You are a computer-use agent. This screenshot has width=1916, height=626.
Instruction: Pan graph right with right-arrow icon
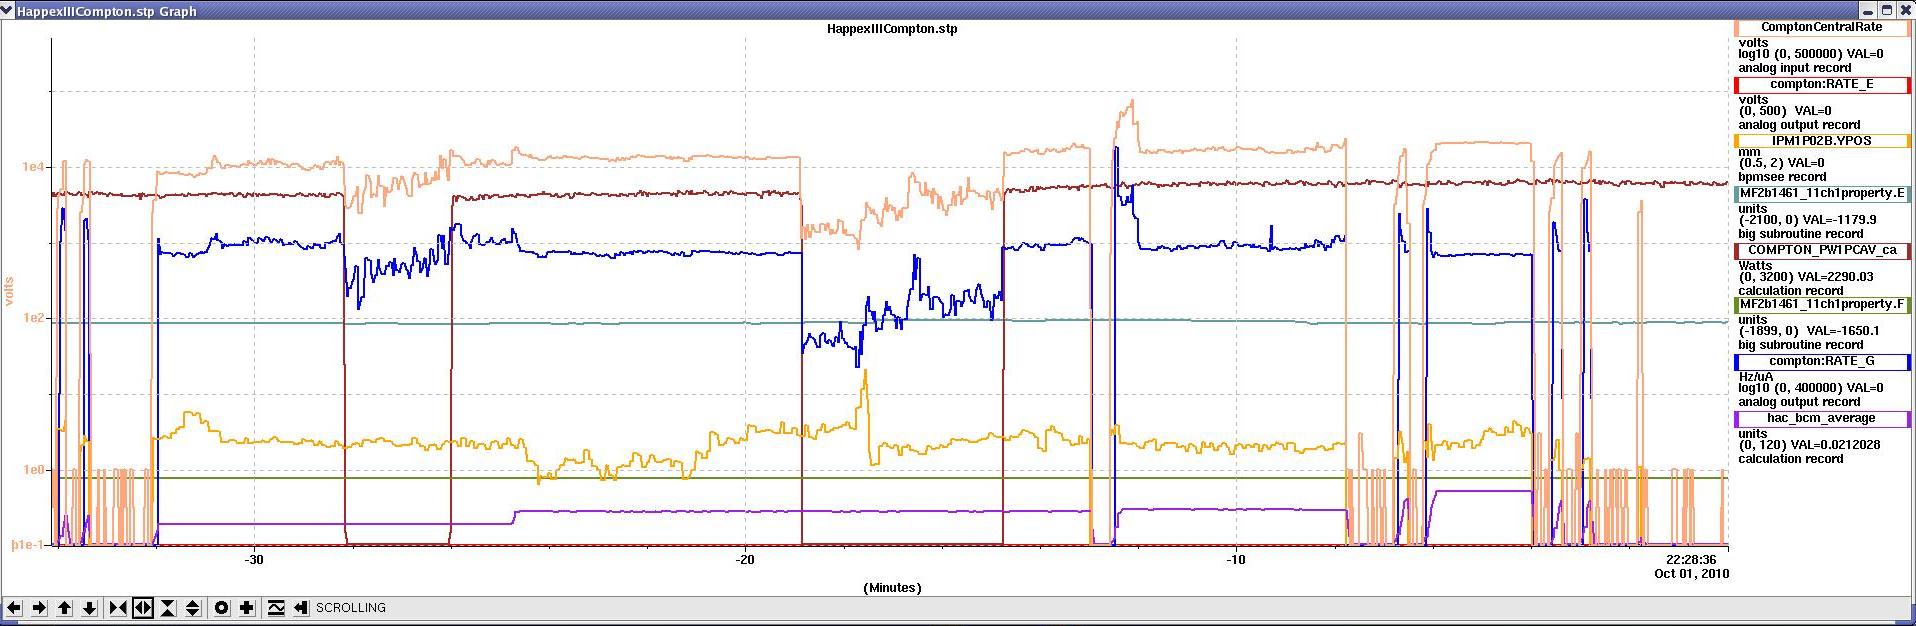click(39, 608)
